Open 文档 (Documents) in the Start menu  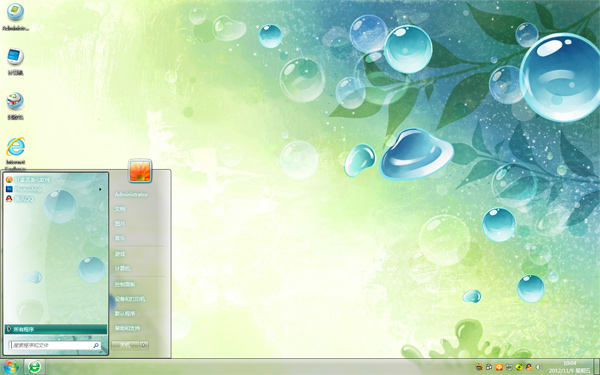[120, 209]
